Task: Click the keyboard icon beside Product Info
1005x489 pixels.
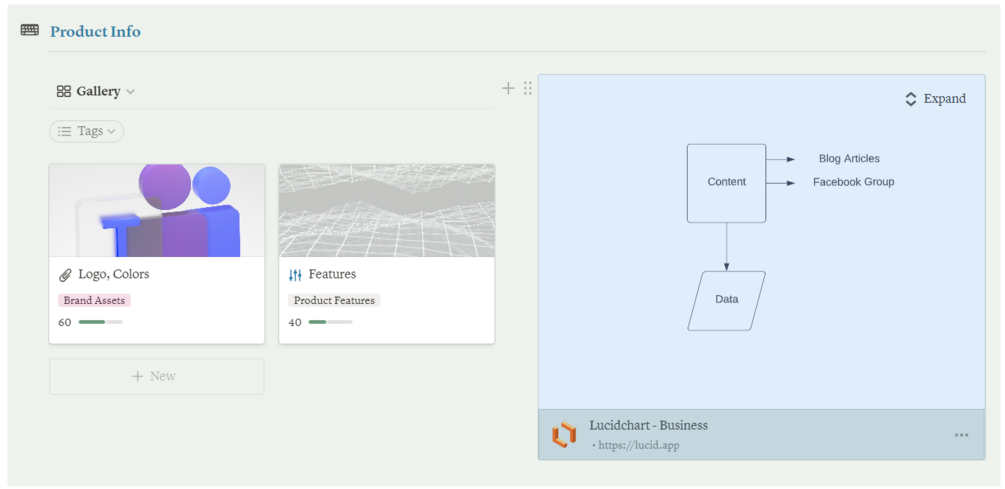Action: coord(30,31)
